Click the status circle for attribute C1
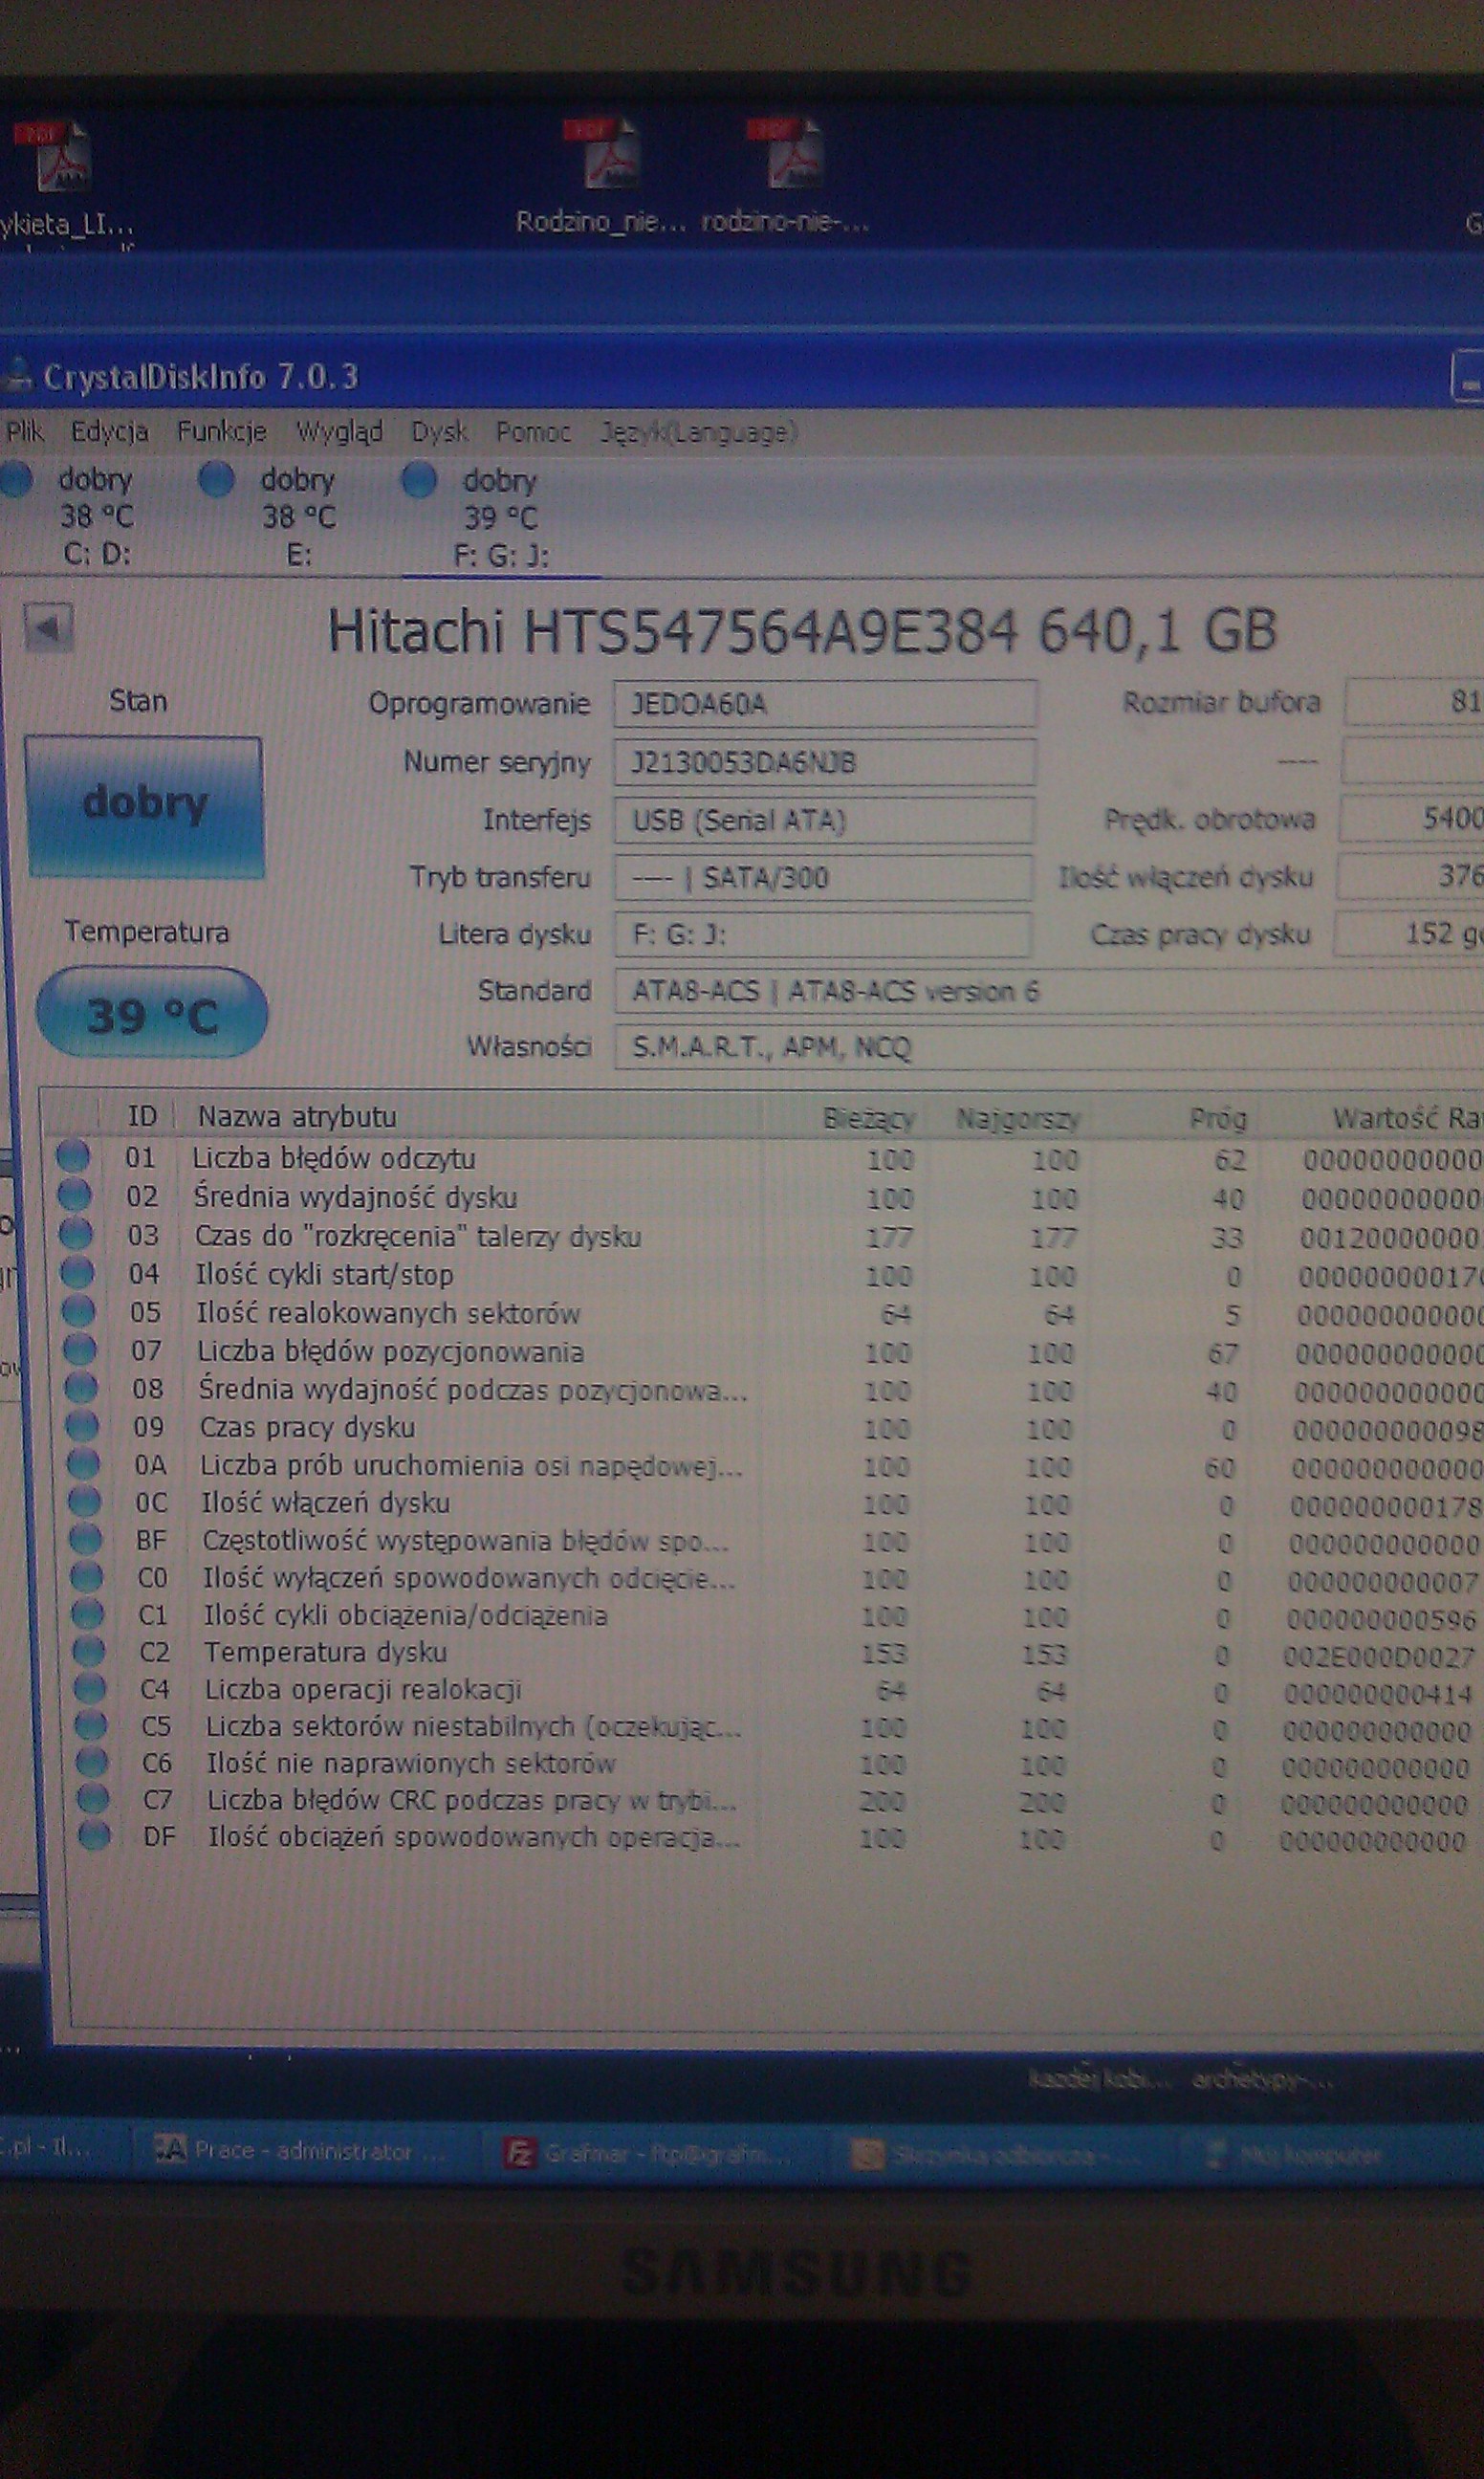The height and width of the screenshot is (2479, 1484). tap(87, 1614)
